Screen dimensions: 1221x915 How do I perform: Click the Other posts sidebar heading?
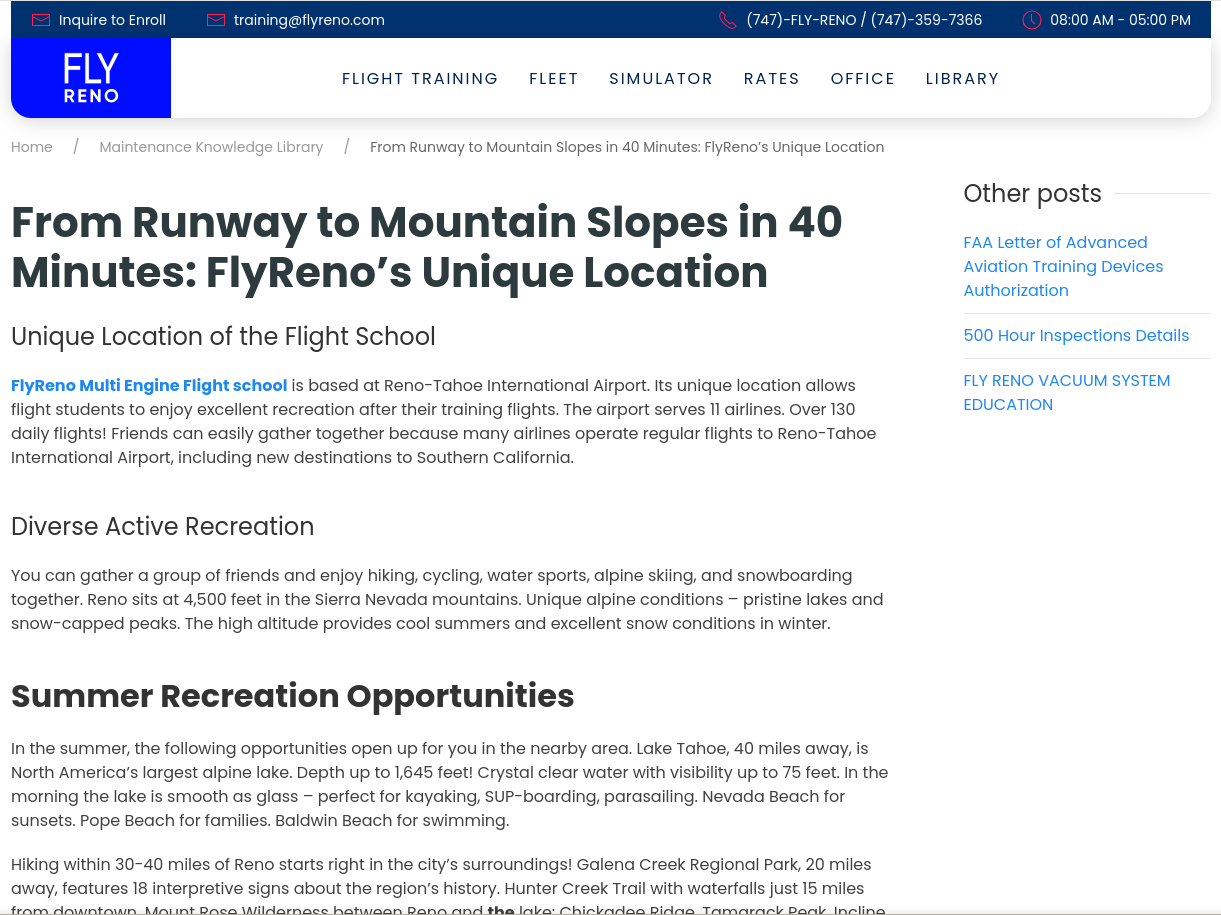pyautogui.click(x=1032, y=193)
